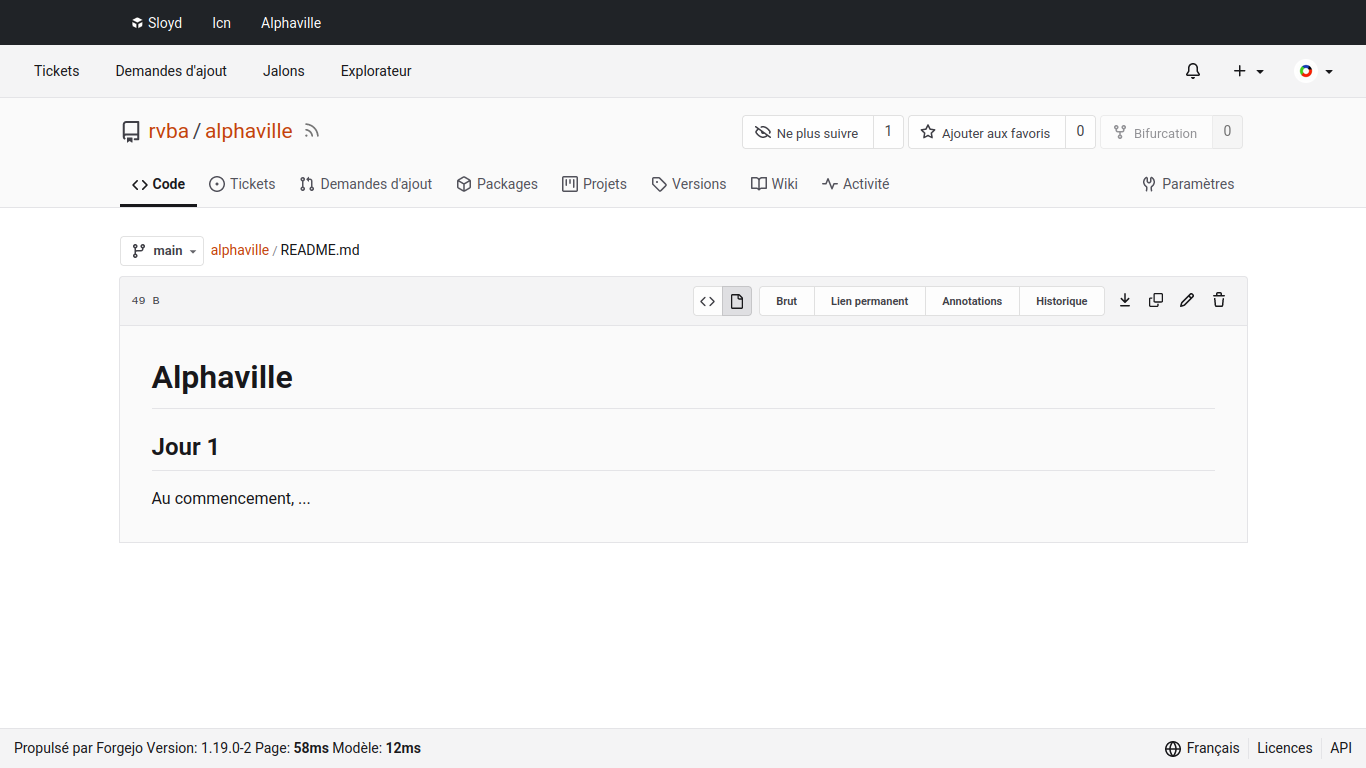Open the rvba owner link

(168, 131)
